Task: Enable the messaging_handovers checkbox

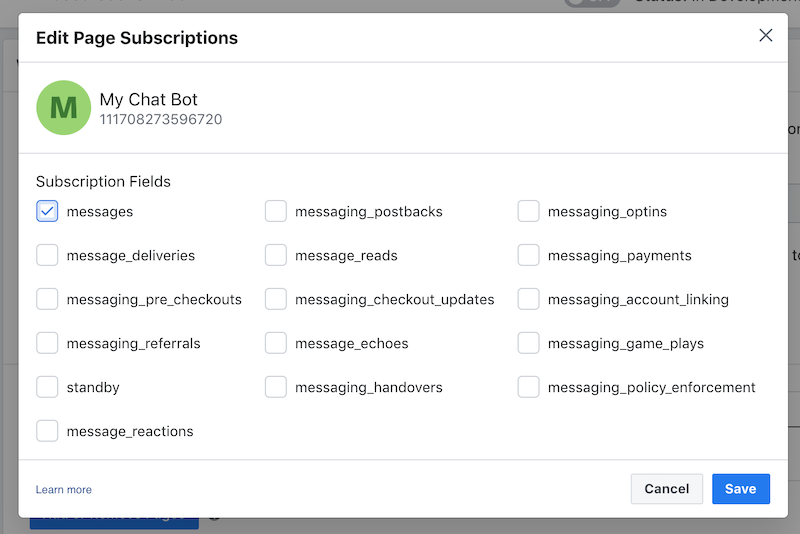Action: (x=276, y=388)
